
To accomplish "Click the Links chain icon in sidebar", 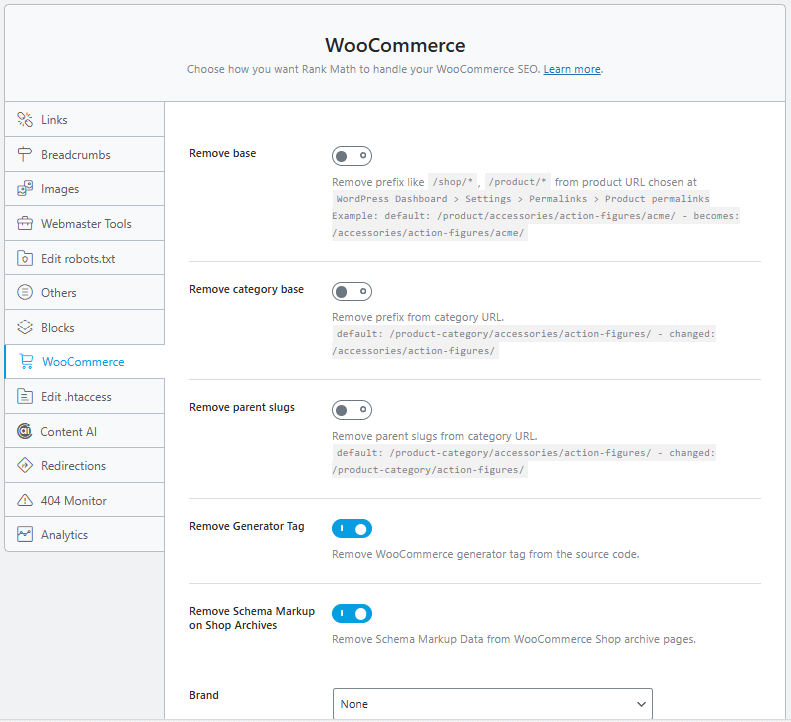I will [x=25, y=120].
